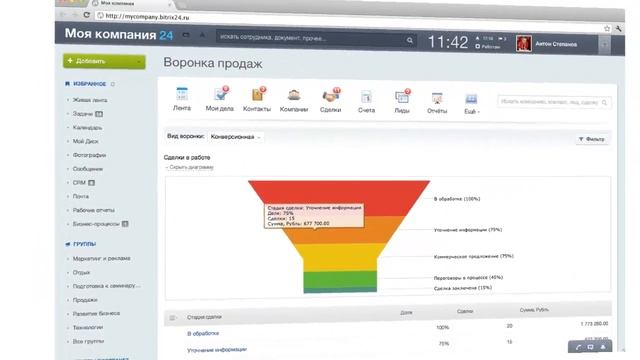This screenshot has height=360, width=640.
Task: Open Отдых group in sidebar
Action: pos(81,272)
